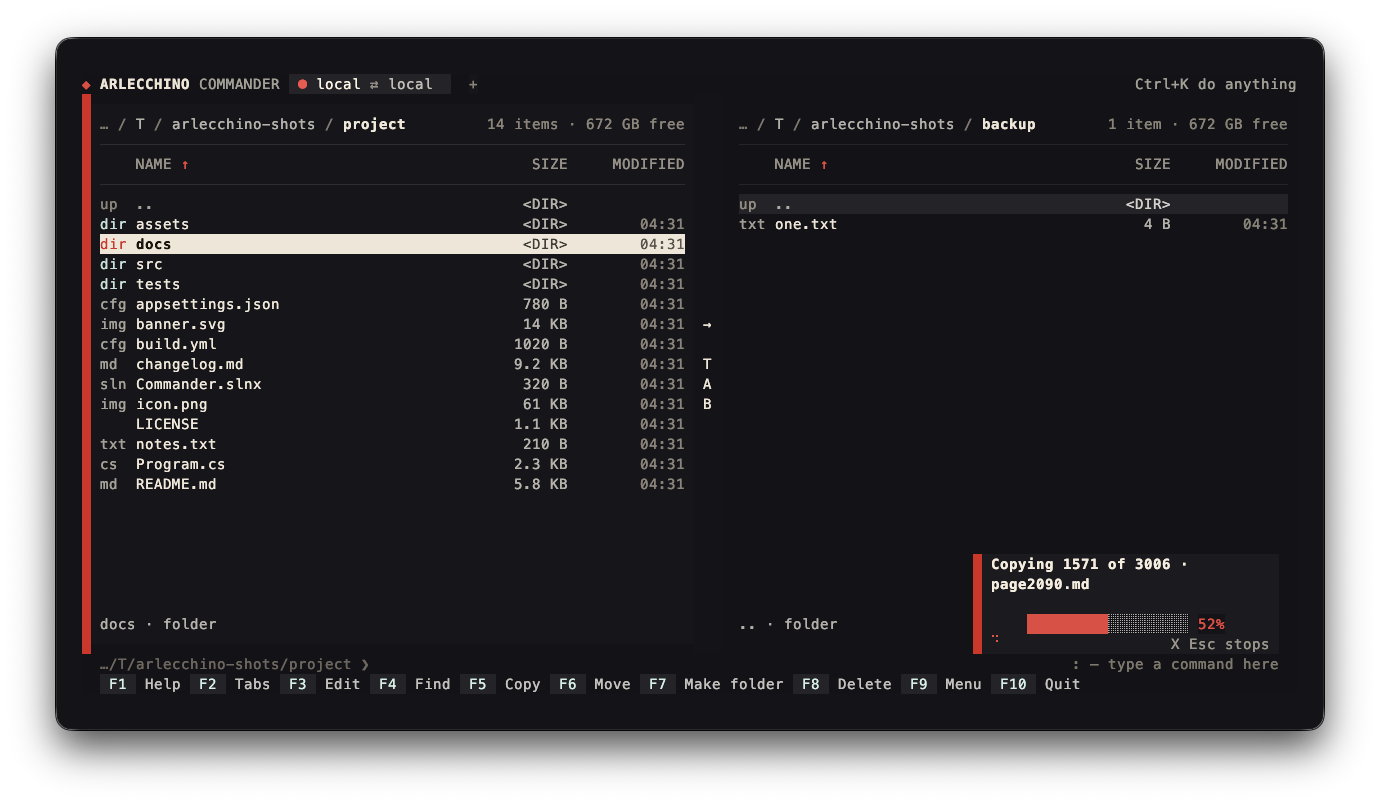The width and height of the screenshot is (1380, 804).
Task: Select the tests folder row
Action: point(392,284)
